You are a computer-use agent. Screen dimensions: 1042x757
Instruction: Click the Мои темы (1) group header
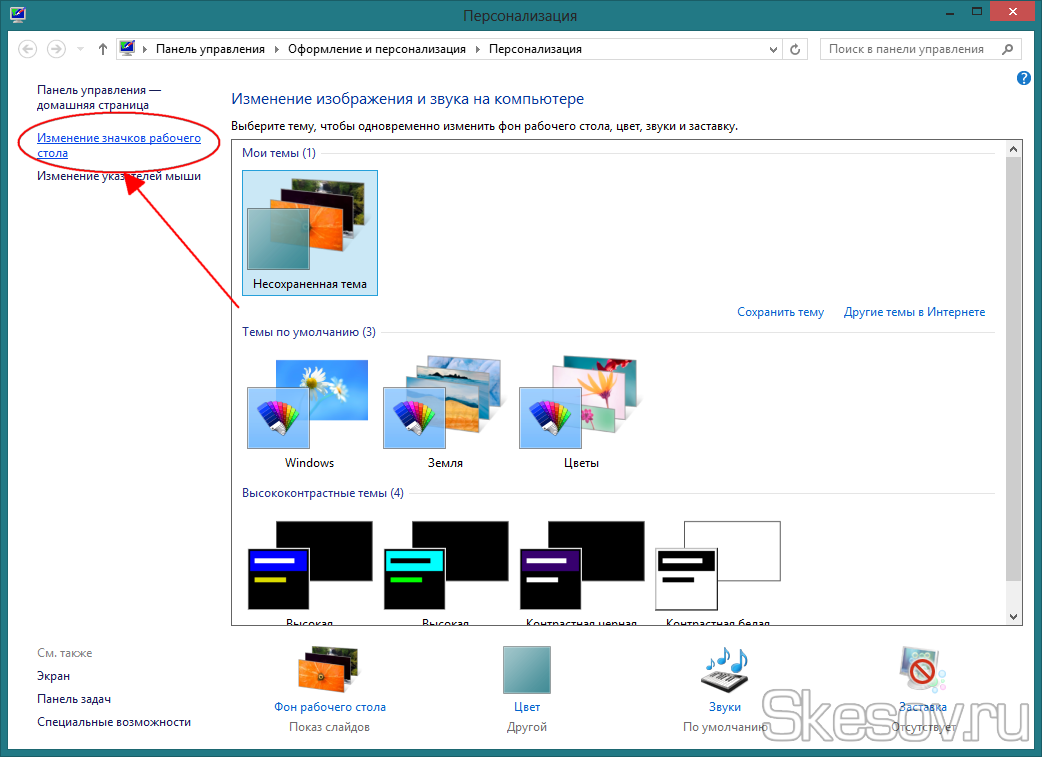278,153
